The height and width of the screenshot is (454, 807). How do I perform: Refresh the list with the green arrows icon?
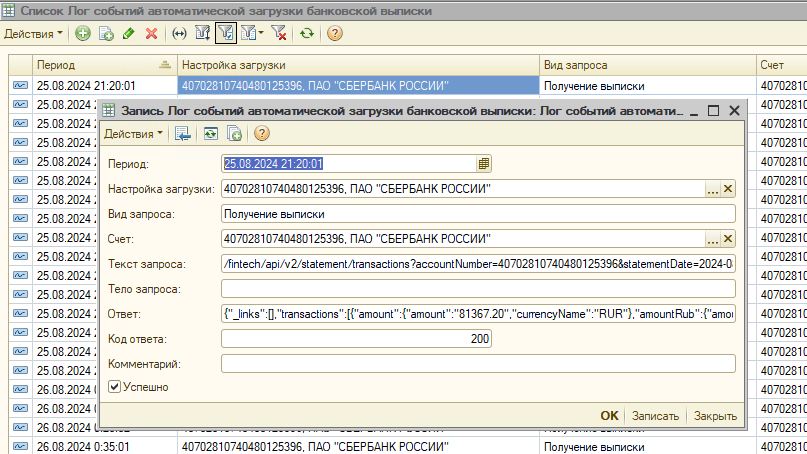(307, 33)
